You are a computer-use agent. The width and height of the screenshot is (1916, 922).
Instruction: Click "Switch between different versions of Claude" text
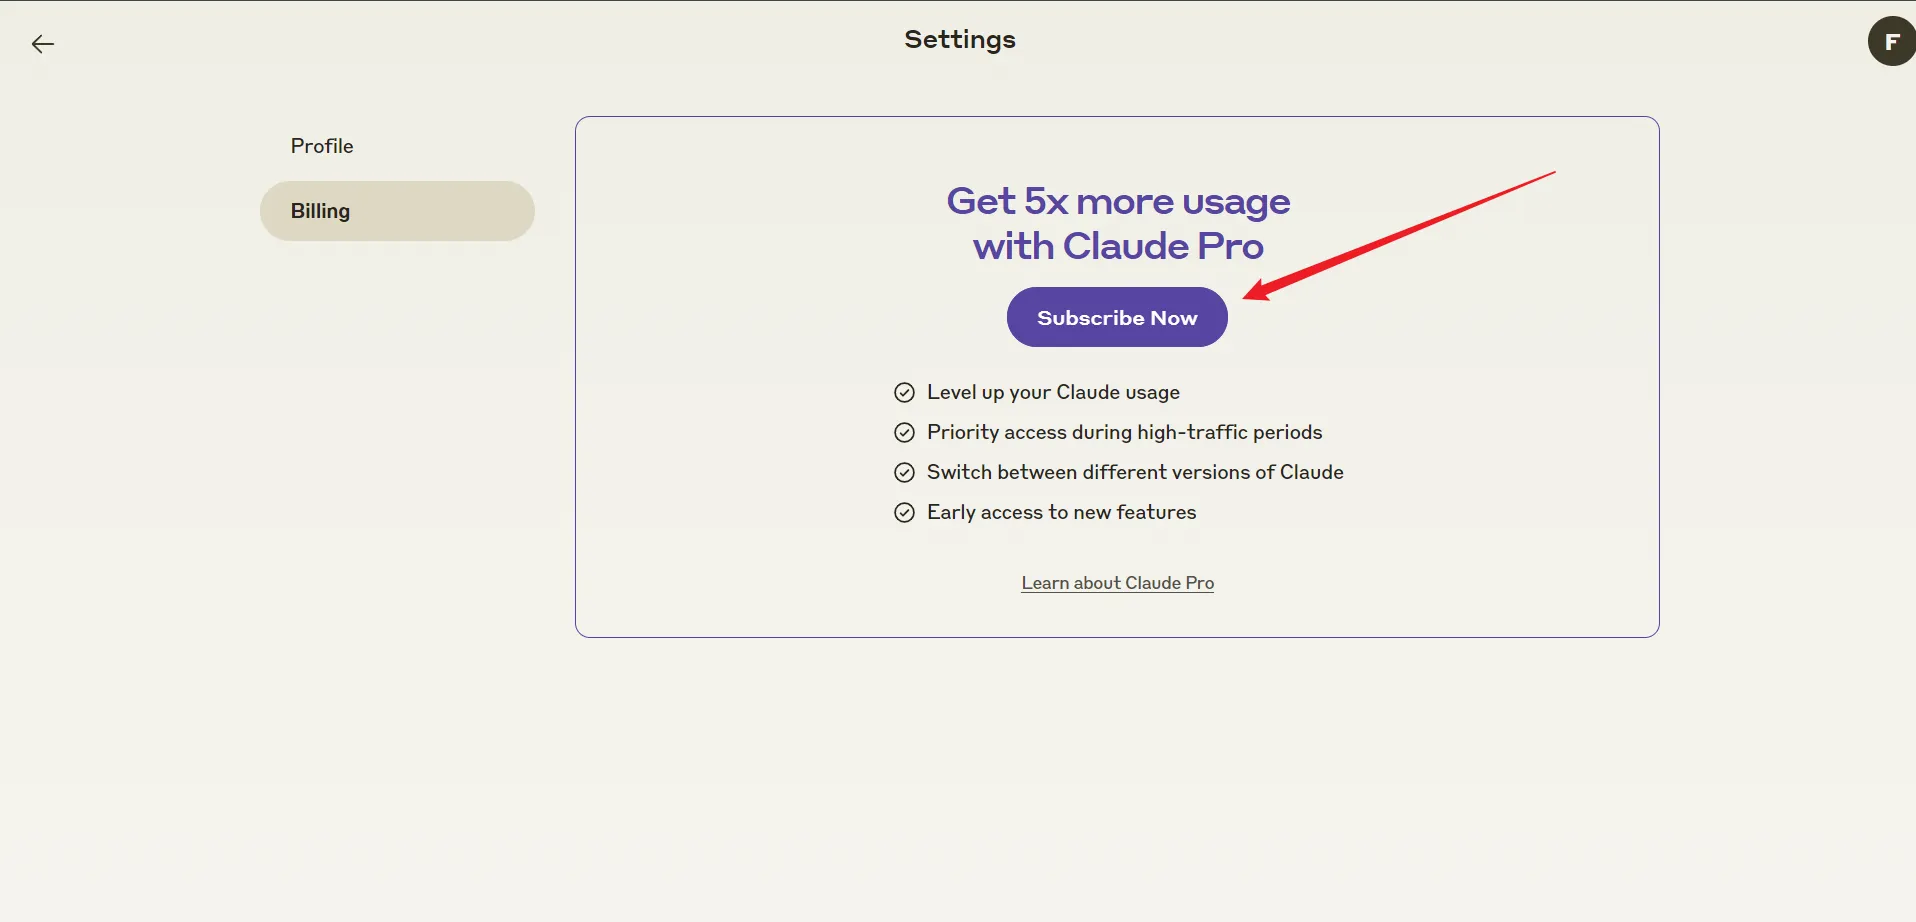[x=1135, y=472]
